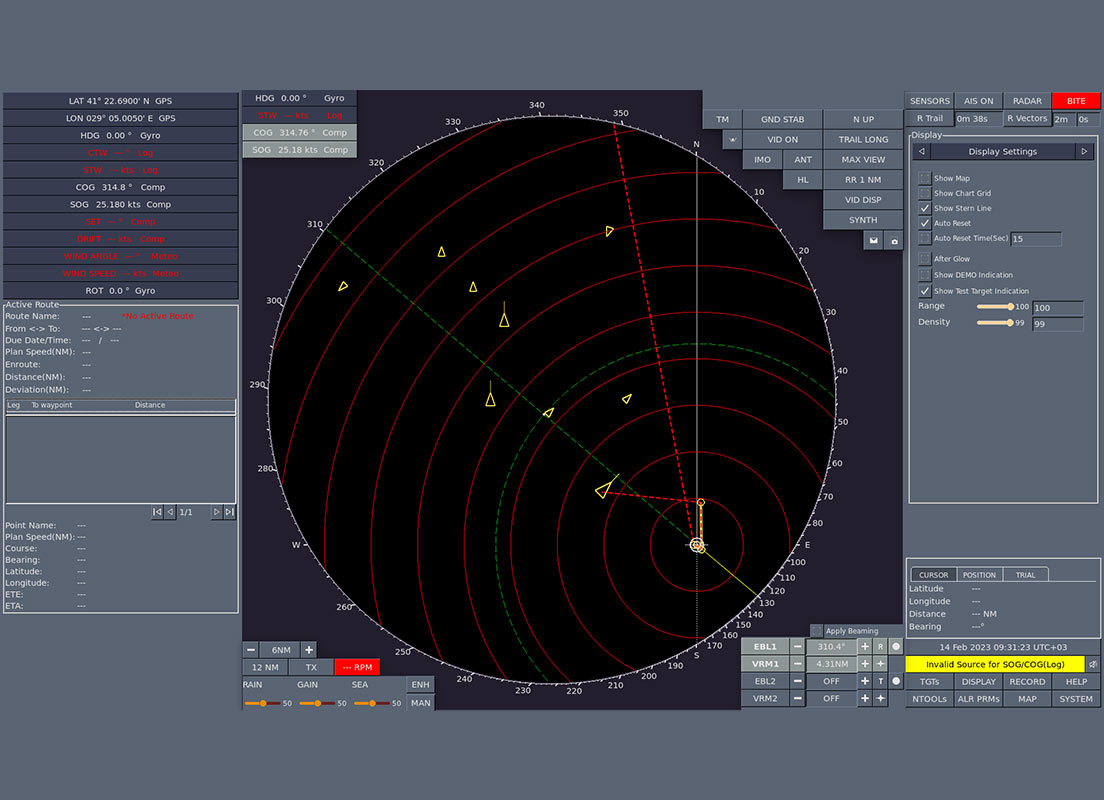Image resolution: width=1104 pixels, height=800 pixels.
Task: Click the camera screenshot icon
Action: click(x=894, y=240)
